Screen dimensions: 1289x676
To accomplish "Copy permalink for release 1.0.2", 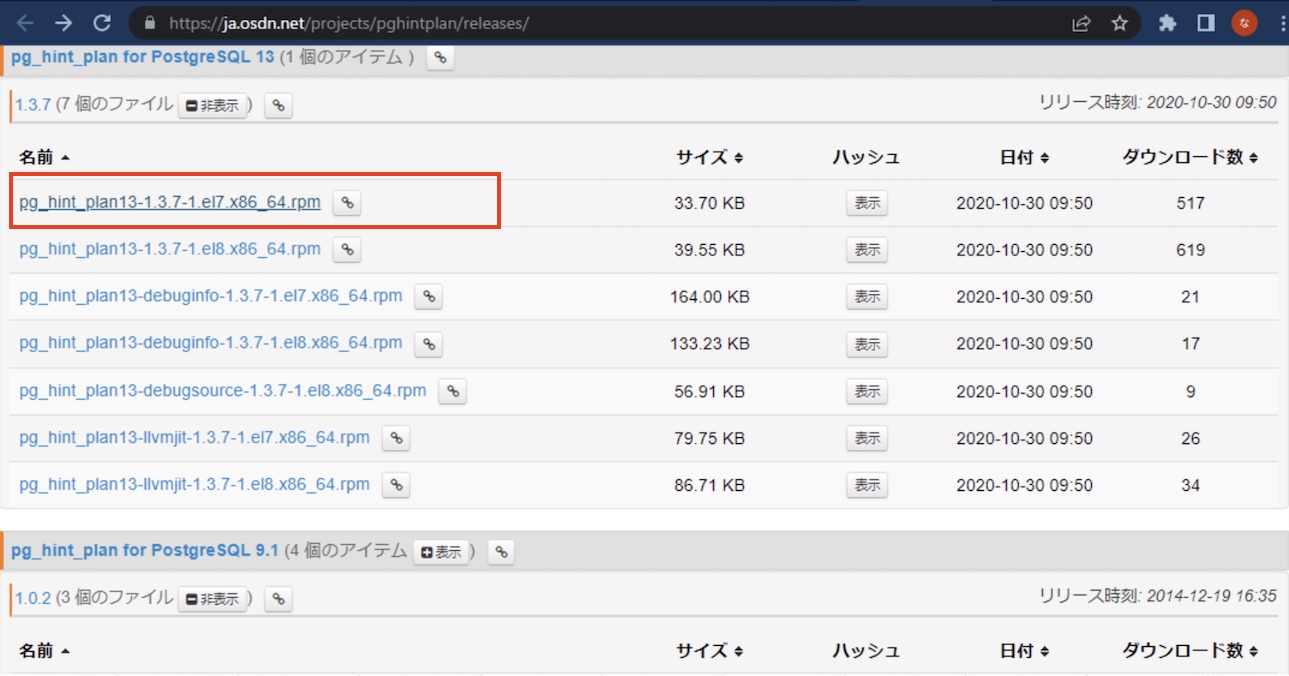I will click(279, 600).
